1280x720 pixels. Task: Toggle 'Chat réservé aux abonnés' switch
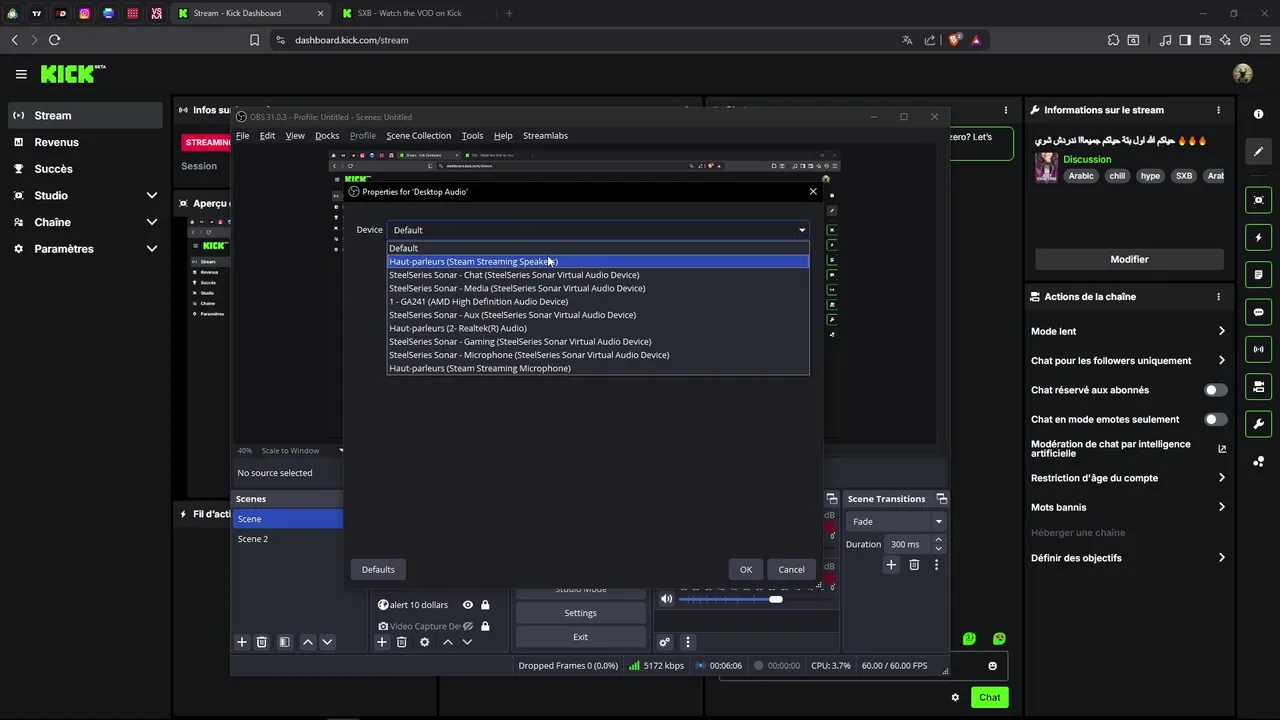point(1215,390)
